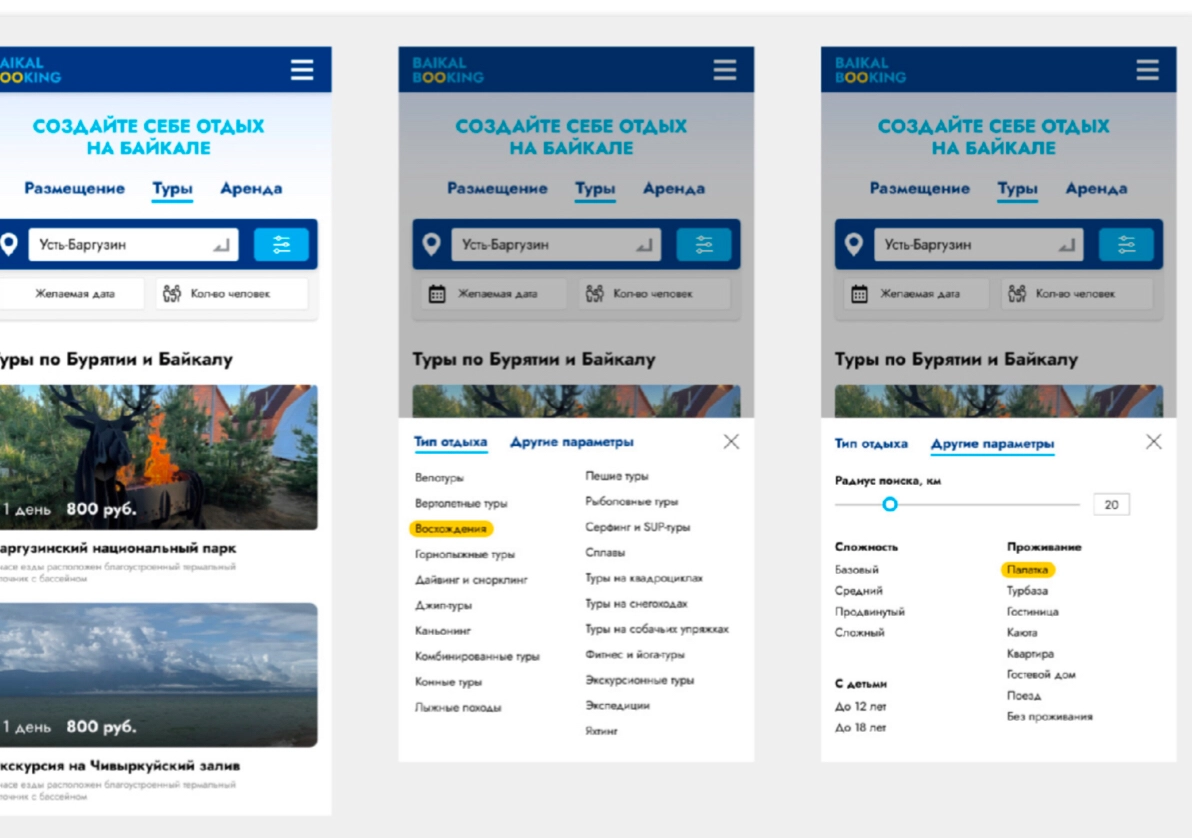Switch to Размещение tab in left mockup

(74, 189)
